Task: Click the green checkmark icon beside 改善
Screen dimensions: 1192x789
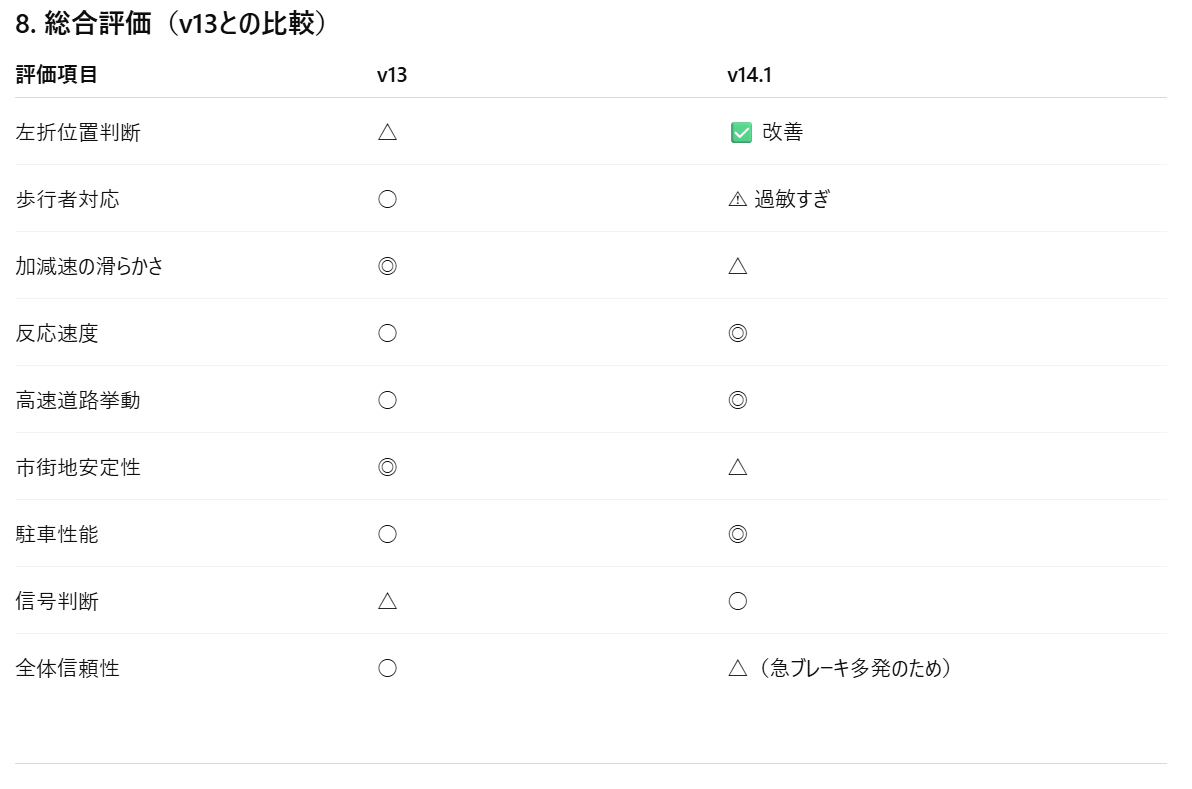Action: pos(741,133)
